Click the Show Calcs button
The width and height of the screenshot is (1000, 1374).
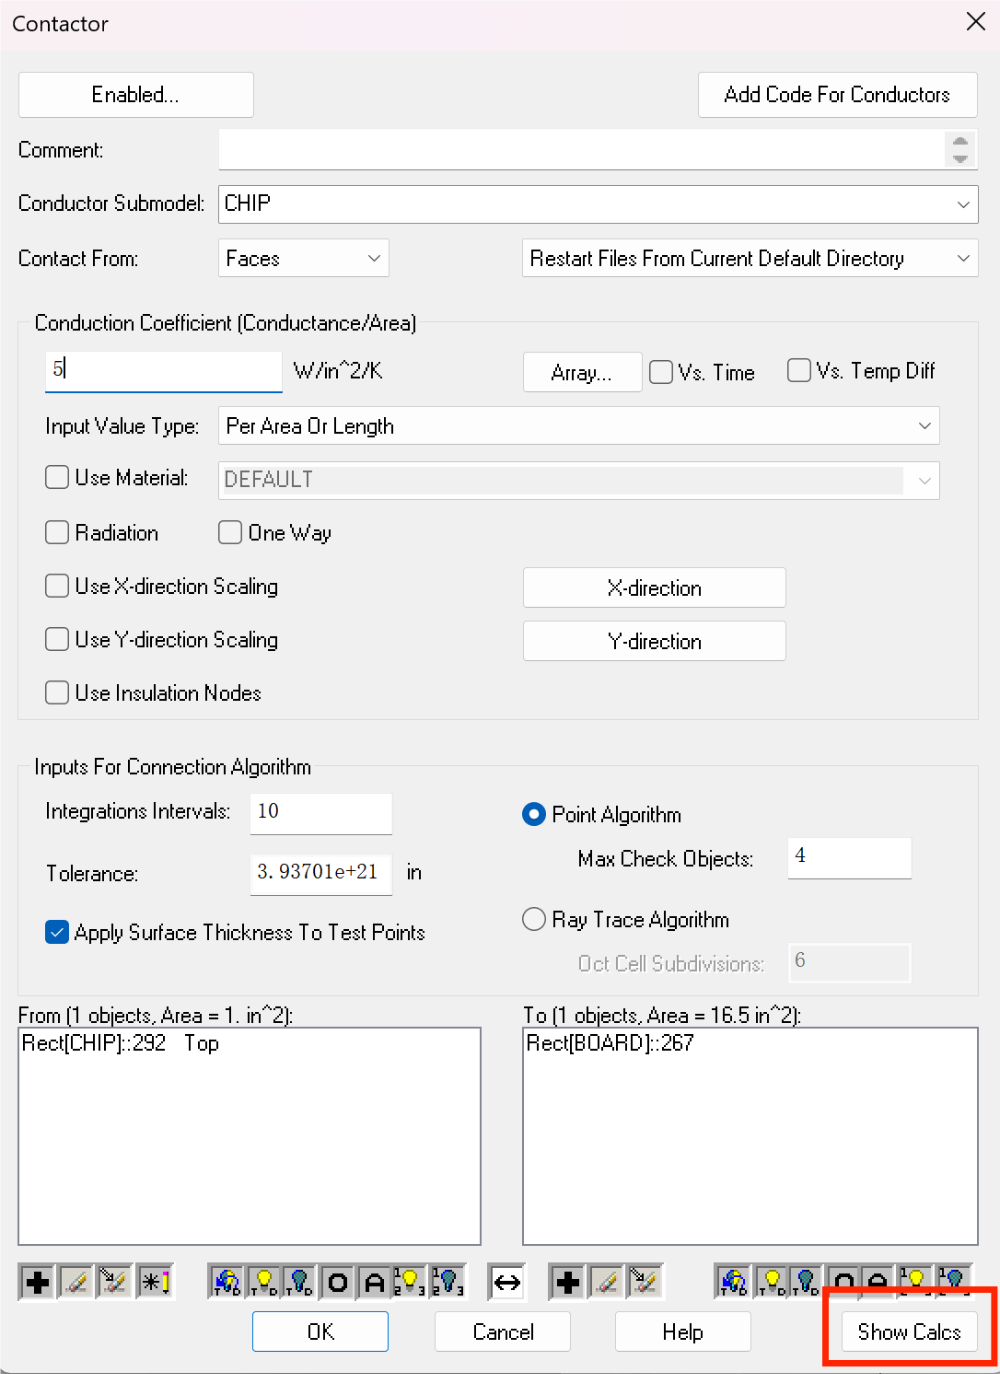(909, 1332)
